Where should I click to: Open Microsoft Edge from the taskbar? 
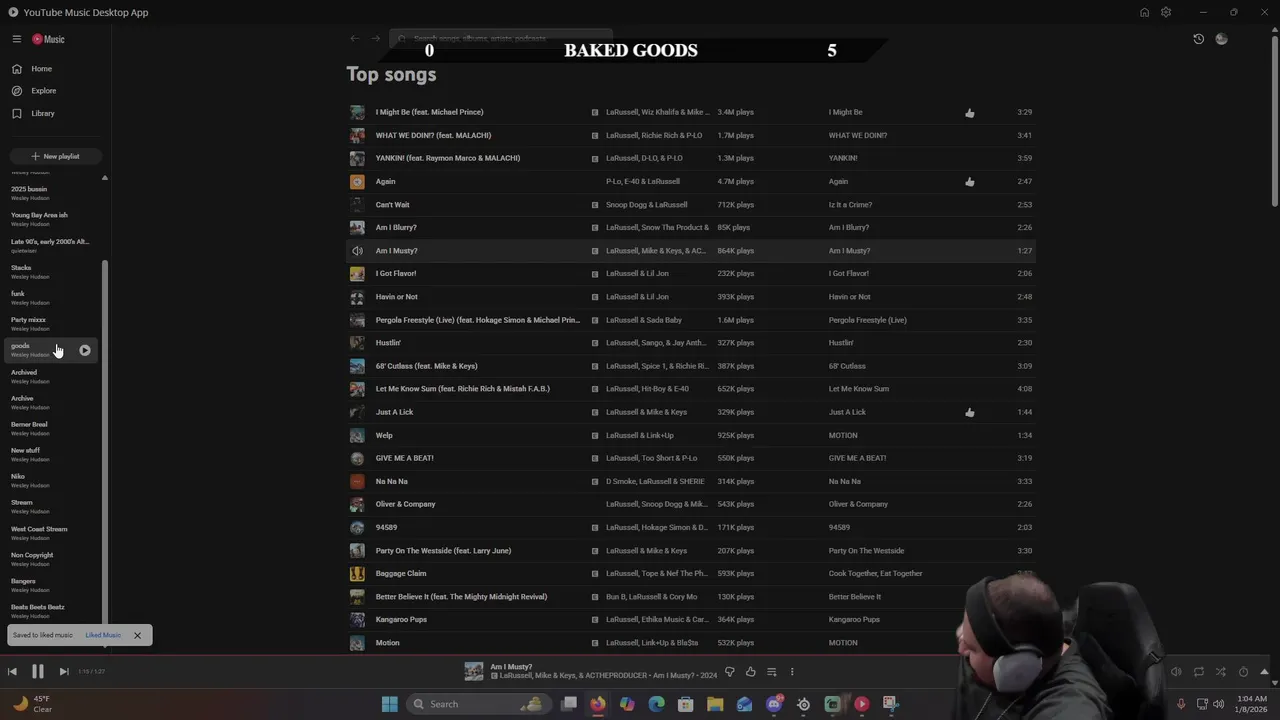(x=657, y=704)
